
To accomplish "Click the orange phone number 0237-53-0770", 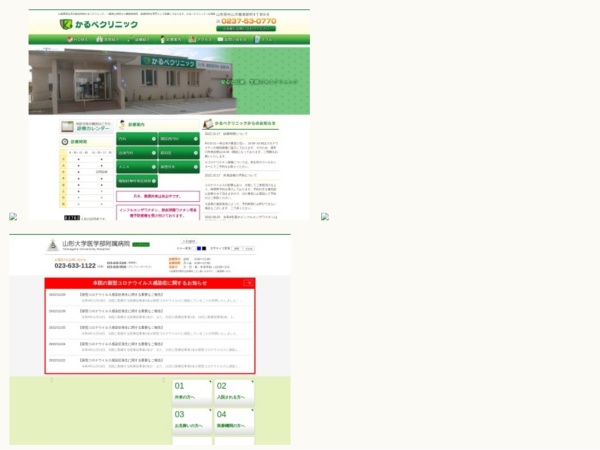I will point(249,21).
